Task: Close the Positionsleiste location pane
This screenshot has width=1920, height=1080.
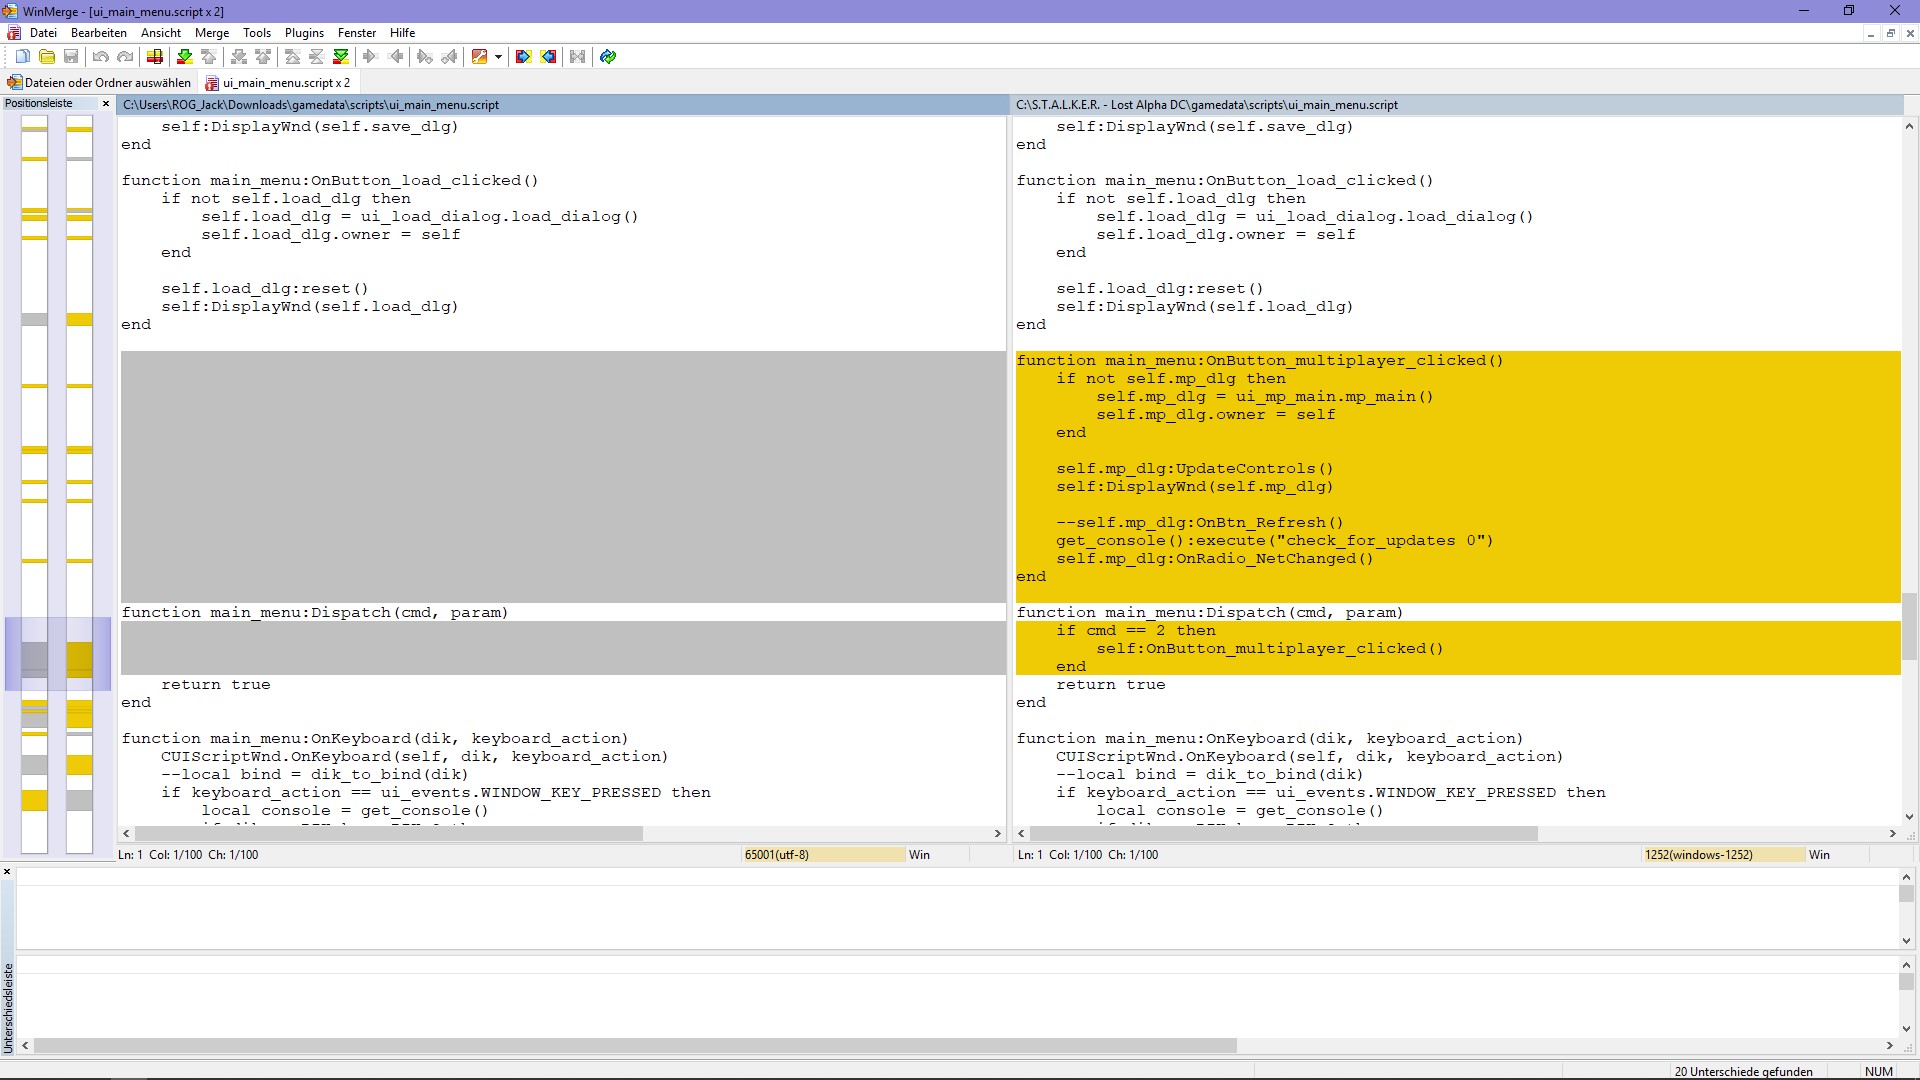Action: (x=106, y=104)
